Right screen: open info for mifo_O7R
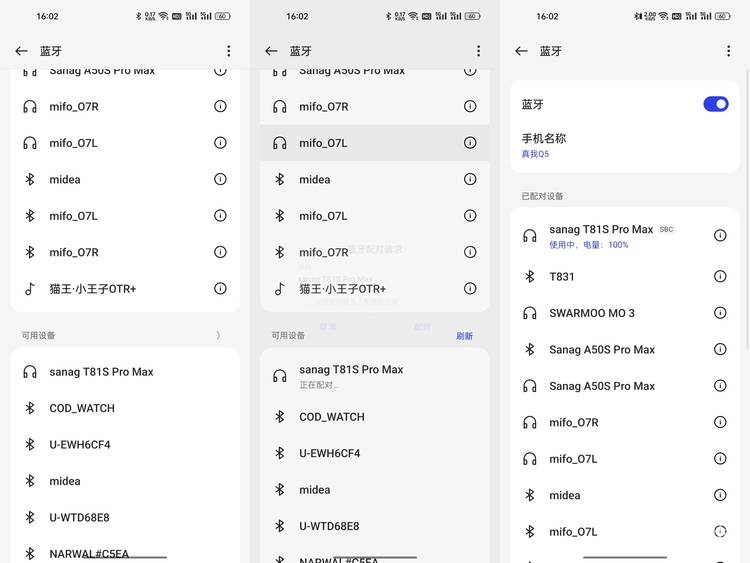 click(720, 422)
